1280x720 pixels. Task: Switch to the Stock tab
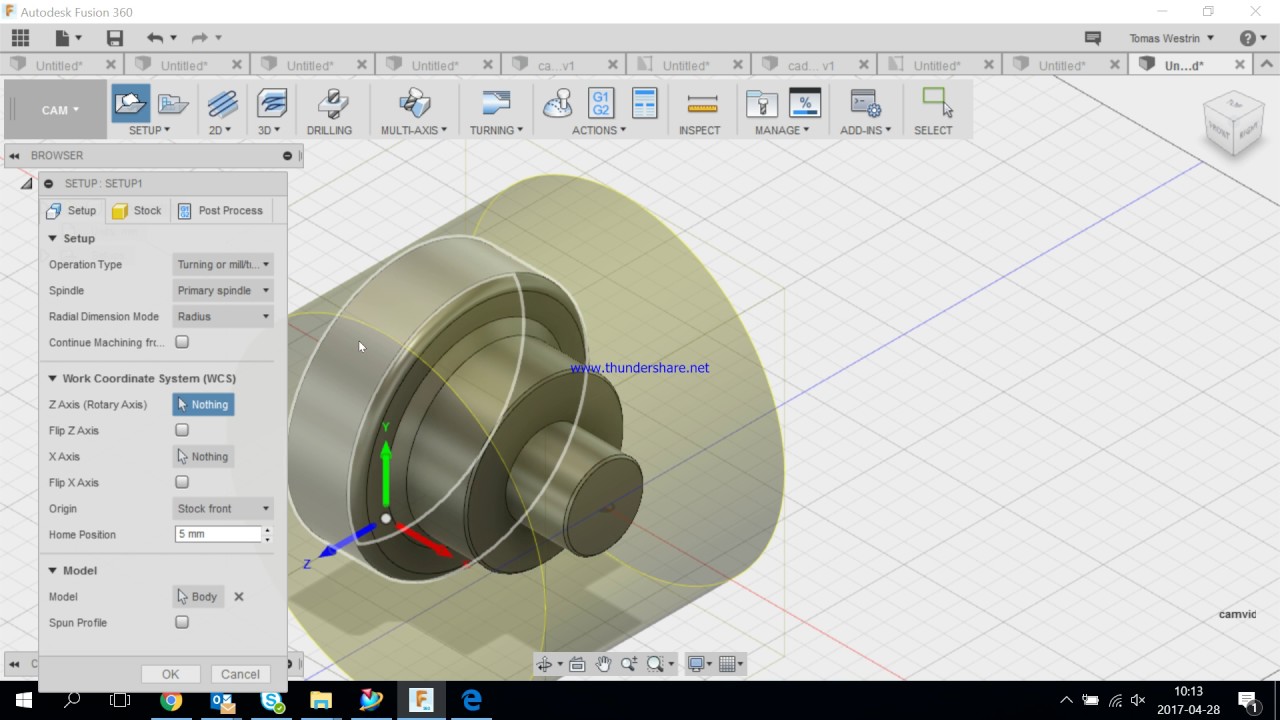click(x=136, y=211)
